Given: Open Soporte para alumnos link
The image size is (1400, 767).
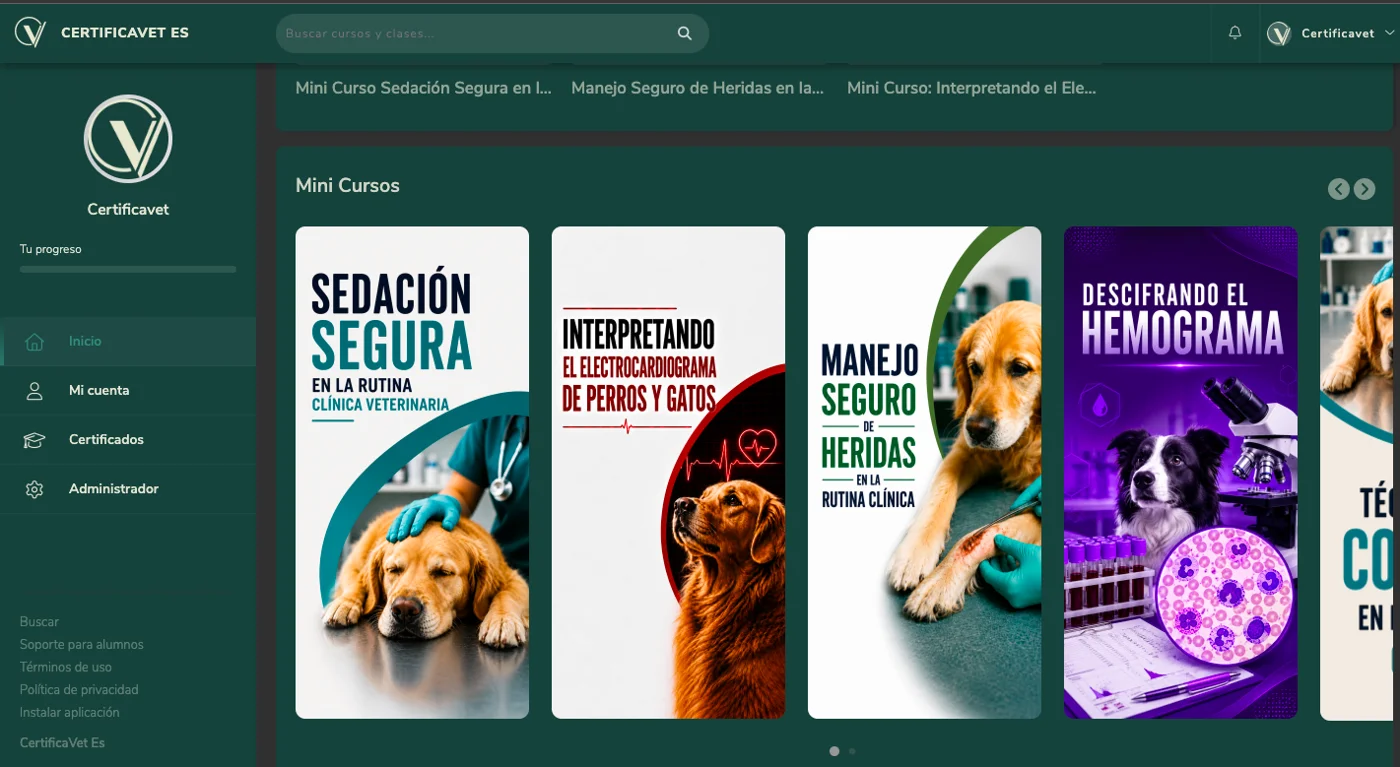Looking at the screenshot, I should point(82,645).
